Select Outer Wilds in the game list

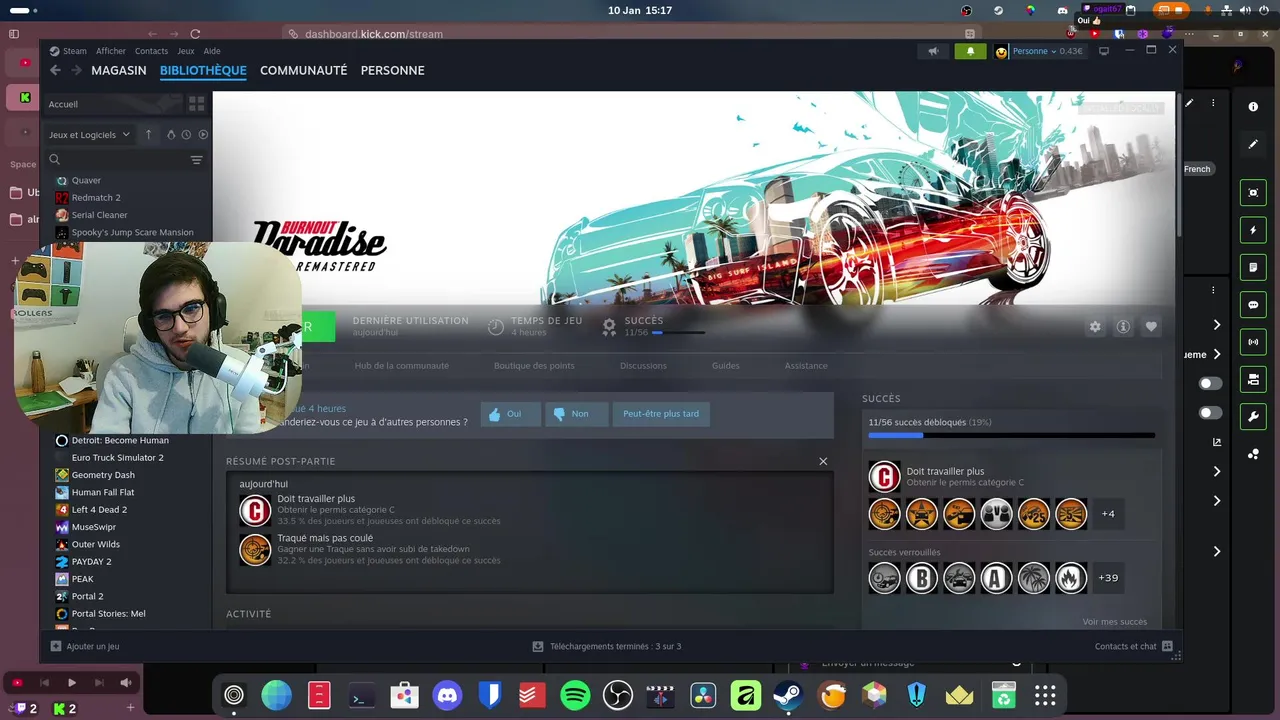pyautogui.click(x=96, y=544)
